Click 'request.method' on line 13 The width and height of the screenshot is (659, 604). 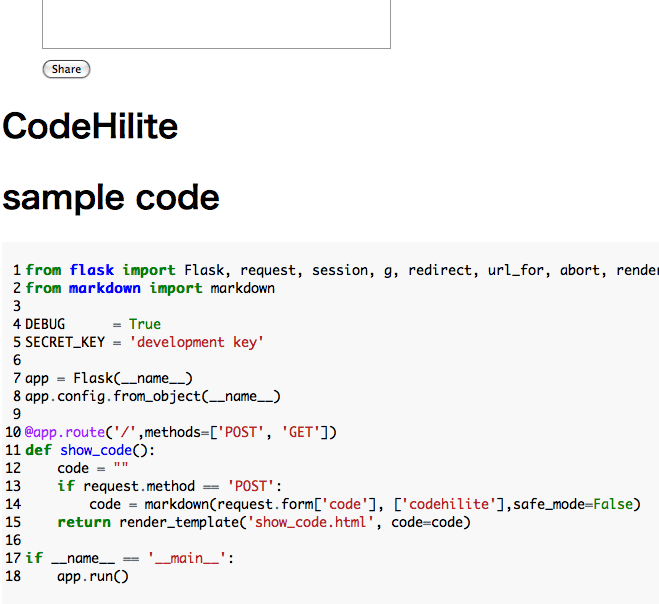(139, 486)
